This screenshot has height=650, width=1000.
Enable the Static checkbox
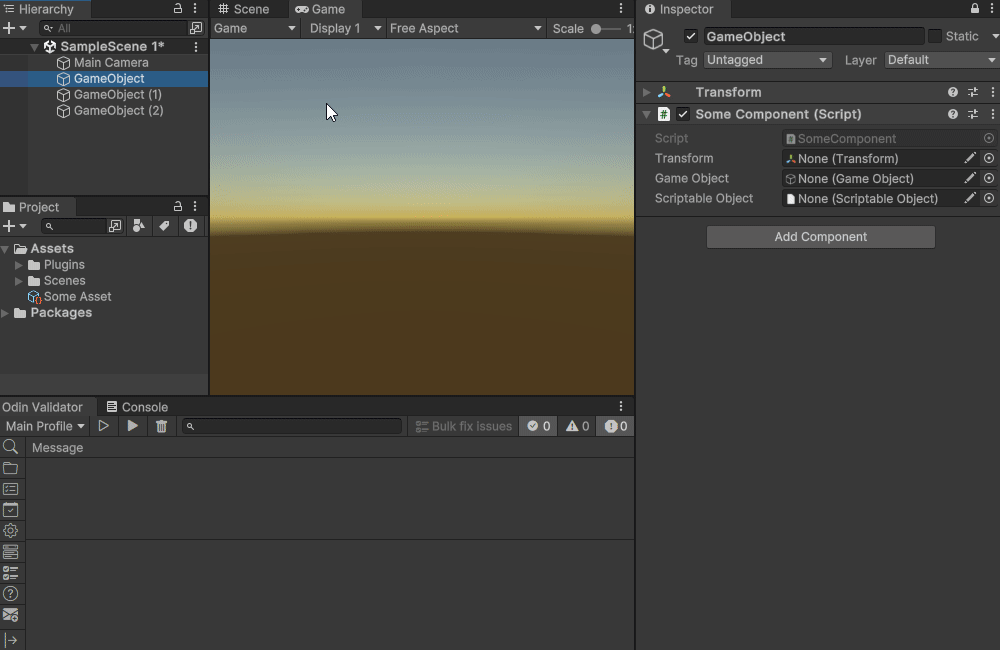tap(935, 36)
